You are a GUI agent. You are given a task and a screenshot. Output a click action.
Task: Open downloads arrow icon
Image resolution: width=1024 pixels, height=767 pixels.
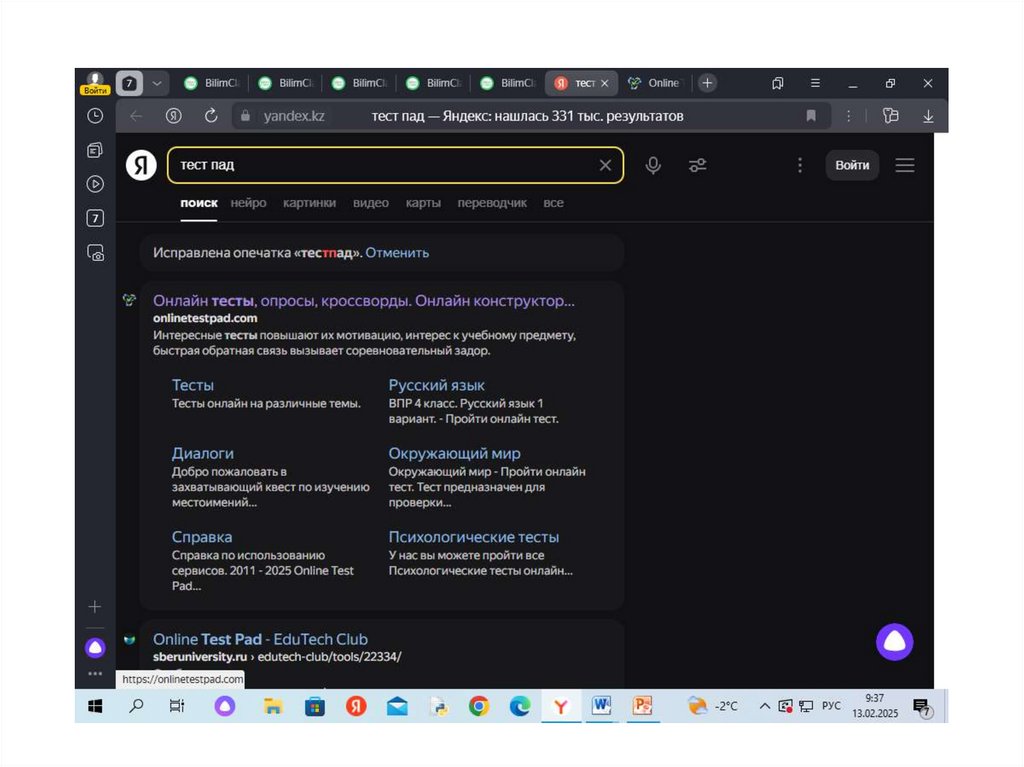928,116
